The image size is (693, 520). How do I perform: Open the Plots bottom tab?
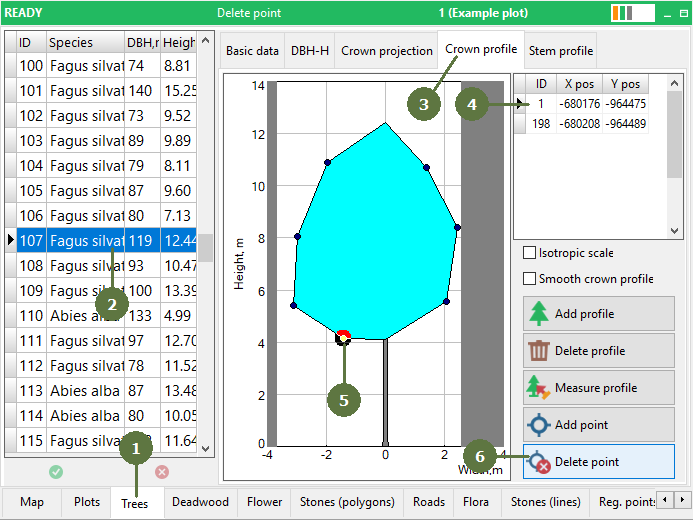pos(87,502)
